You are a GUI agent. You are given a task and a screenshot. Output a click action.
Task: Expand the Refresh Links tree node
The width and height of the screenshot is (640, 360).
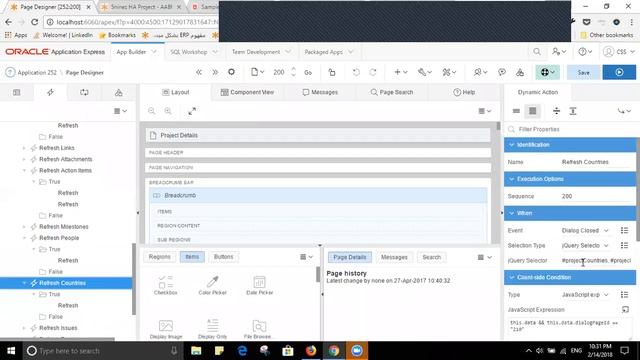24,148
